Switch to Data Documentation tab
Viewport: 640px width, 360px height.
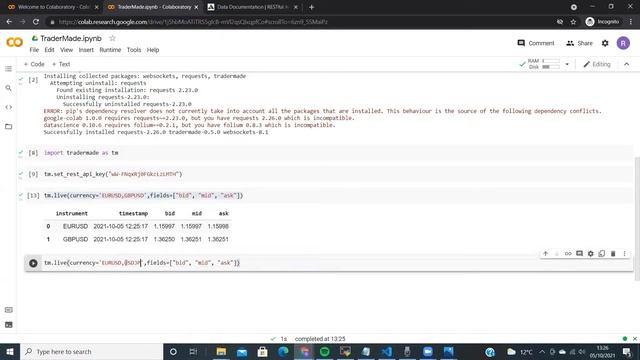pos(252,7)
